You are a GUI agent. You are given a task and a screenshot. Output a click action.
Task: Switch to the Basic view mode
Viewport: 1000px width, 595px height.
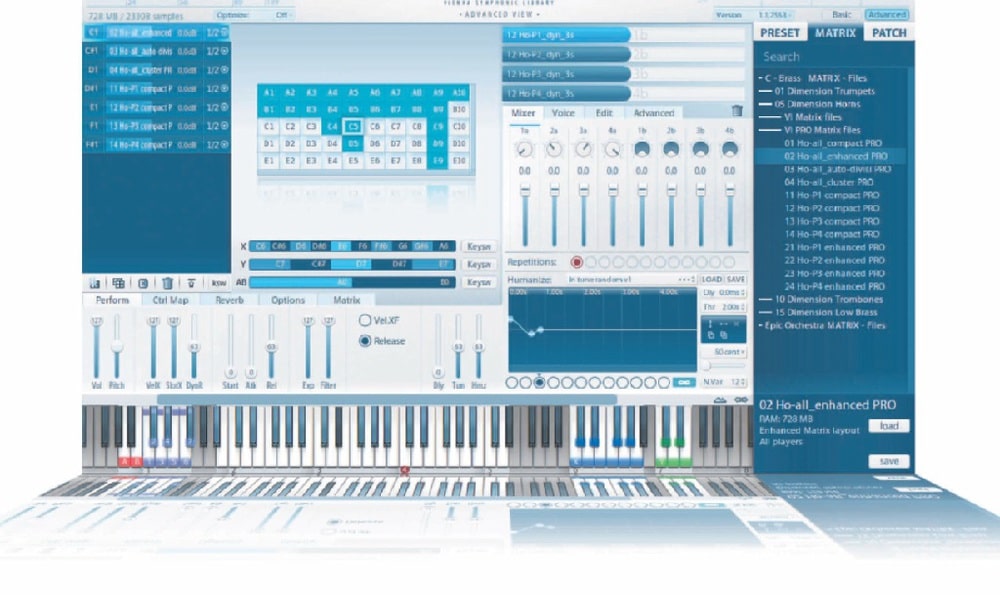point(841,14)
